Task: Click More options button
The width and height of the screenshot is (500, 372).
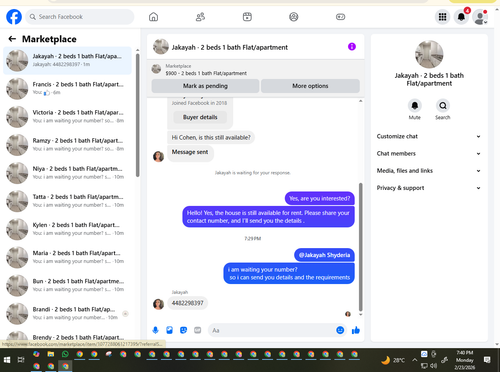Action: pyautogui.click(x=310, y=86)
